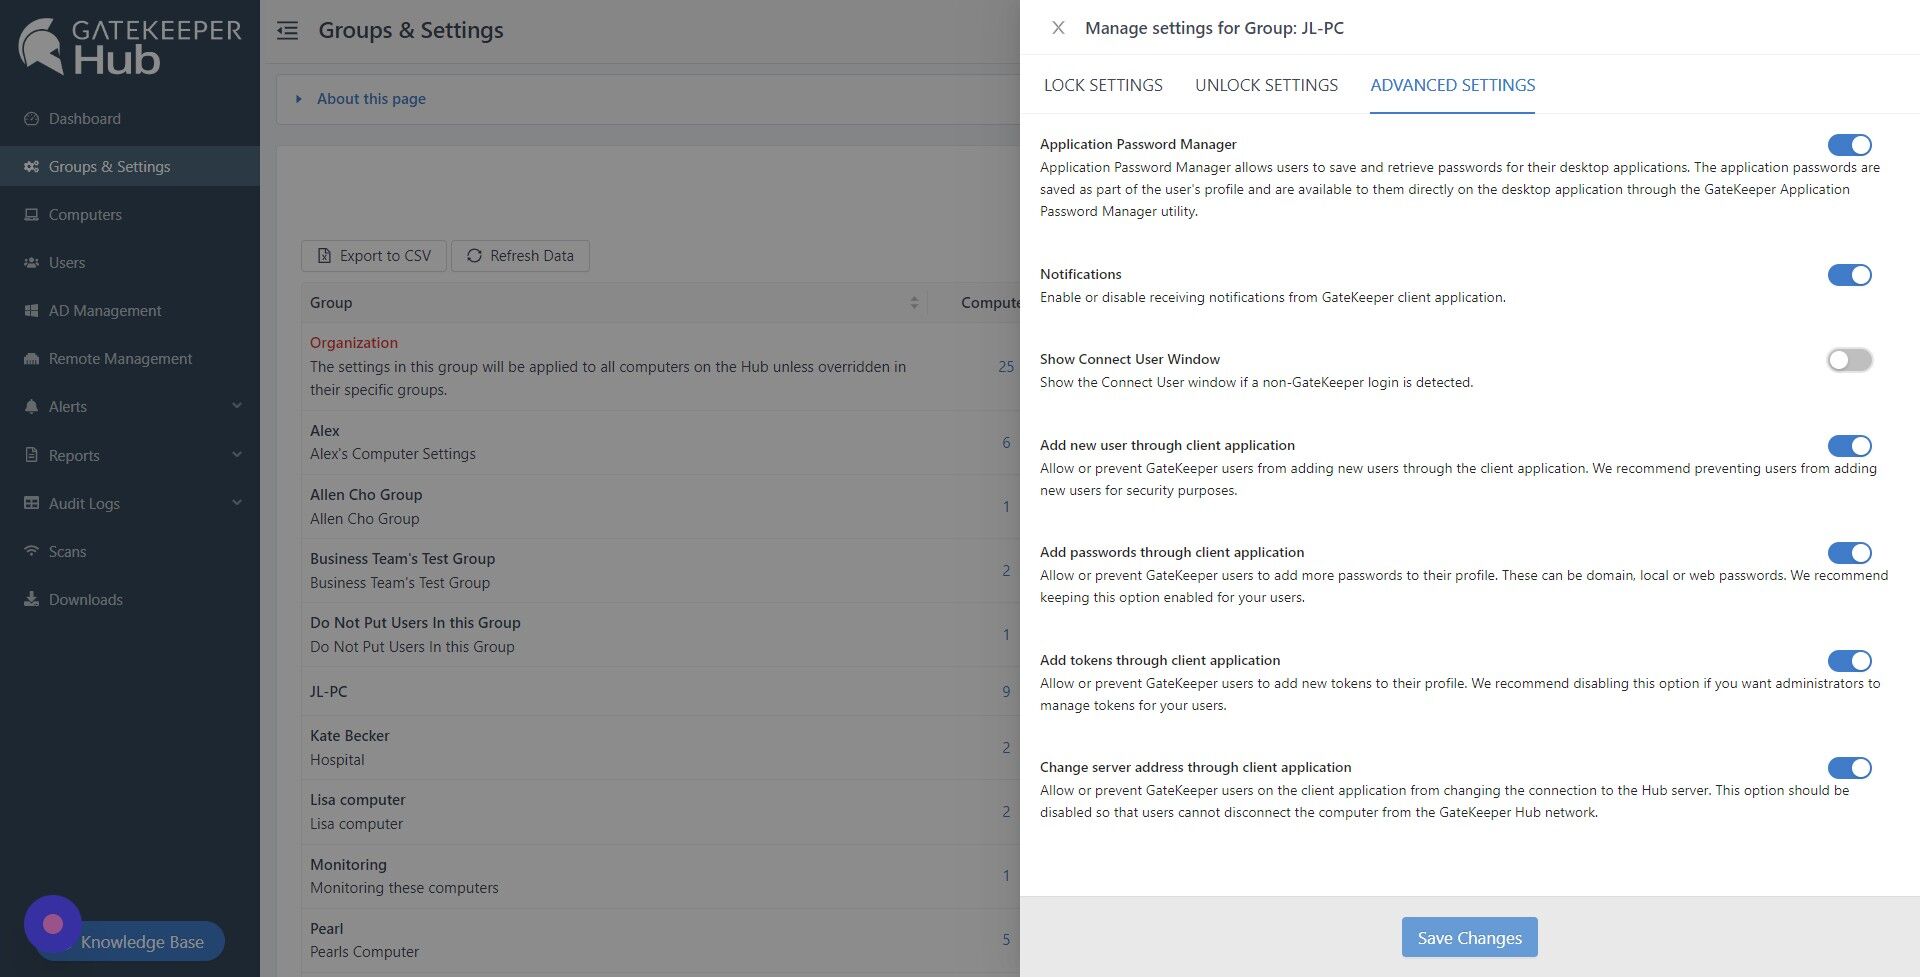This screenshot has height=977, width=1920.
Task: Select the Allen Cho Group row
Action: [660, 506]
